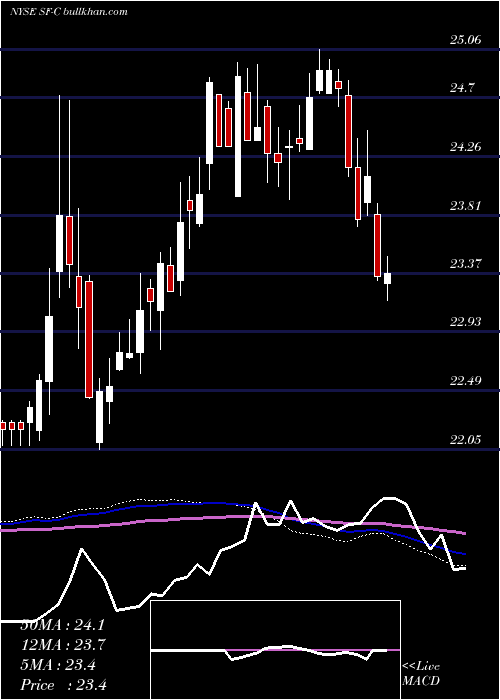Click the 12MA : 23.7 reading

(62, 645)
